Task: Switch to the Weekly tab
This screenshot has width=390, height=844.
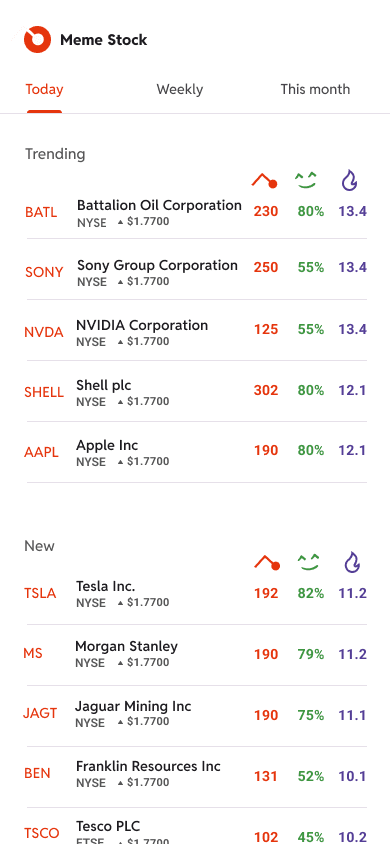Action: pyautogui.click(x=180, y=89)
